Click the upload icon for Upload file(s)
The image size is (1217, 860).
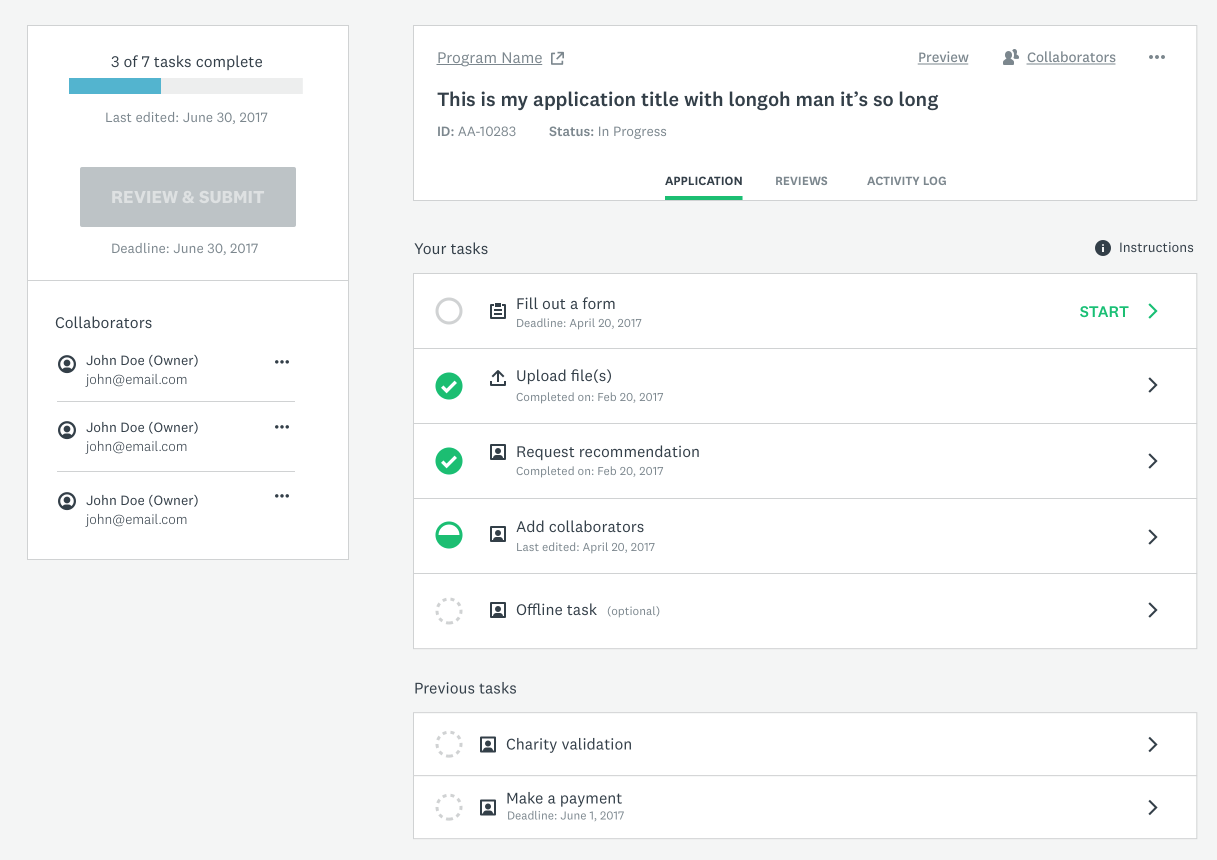[x=497, y=378]
